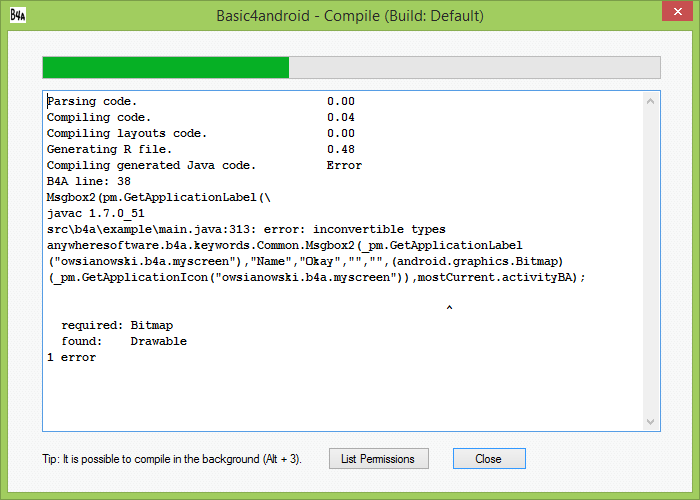700x500 pixels.
Task: Click the 'found: Drawable' line
Action: pyautogui.click(x=124, y=342)
